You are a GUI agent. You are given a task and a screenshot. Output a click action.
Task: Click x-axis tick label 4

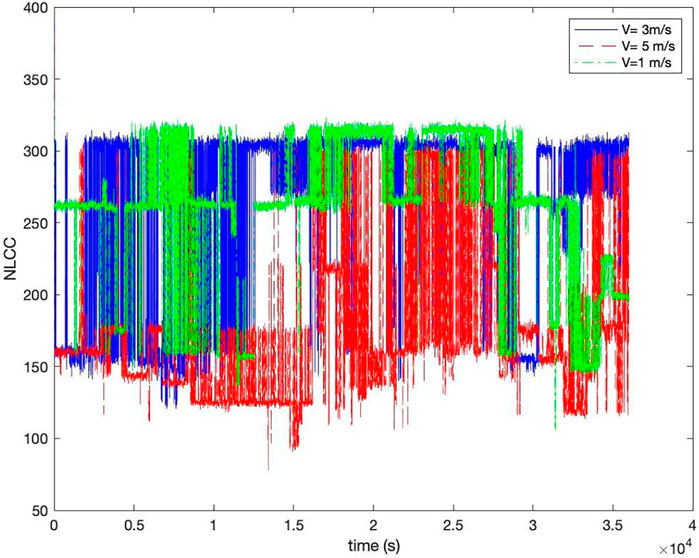click(x=692, y=525)
